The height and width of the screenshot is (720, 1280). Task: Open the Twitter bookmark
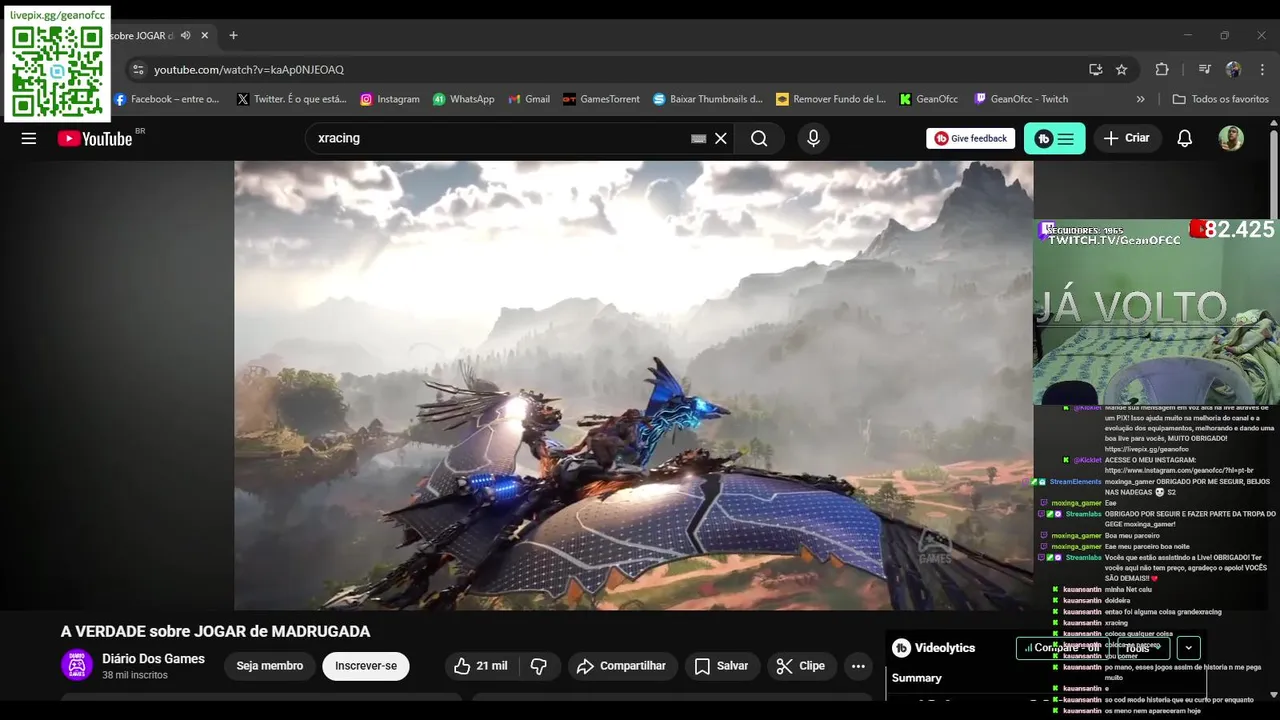click(292, 99)
